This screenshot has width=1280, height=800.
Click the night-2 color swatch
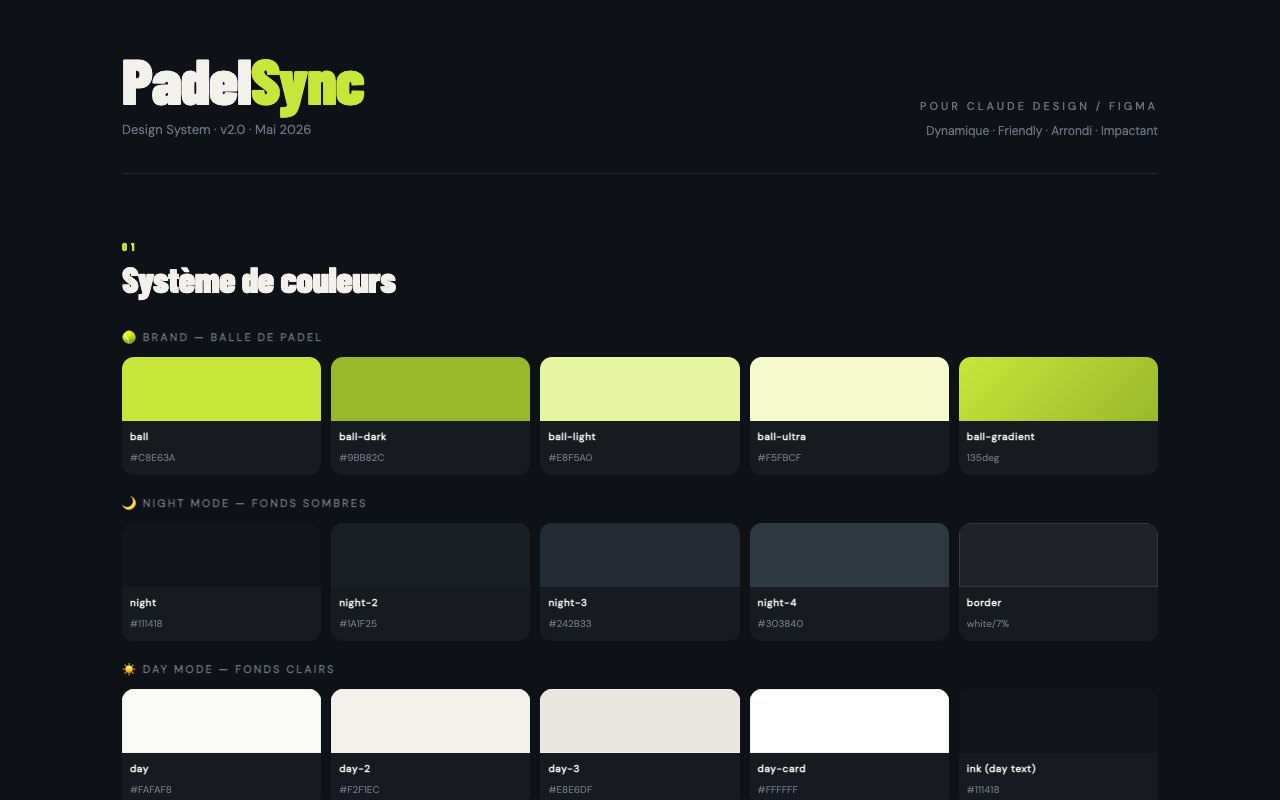pos(430,555)
